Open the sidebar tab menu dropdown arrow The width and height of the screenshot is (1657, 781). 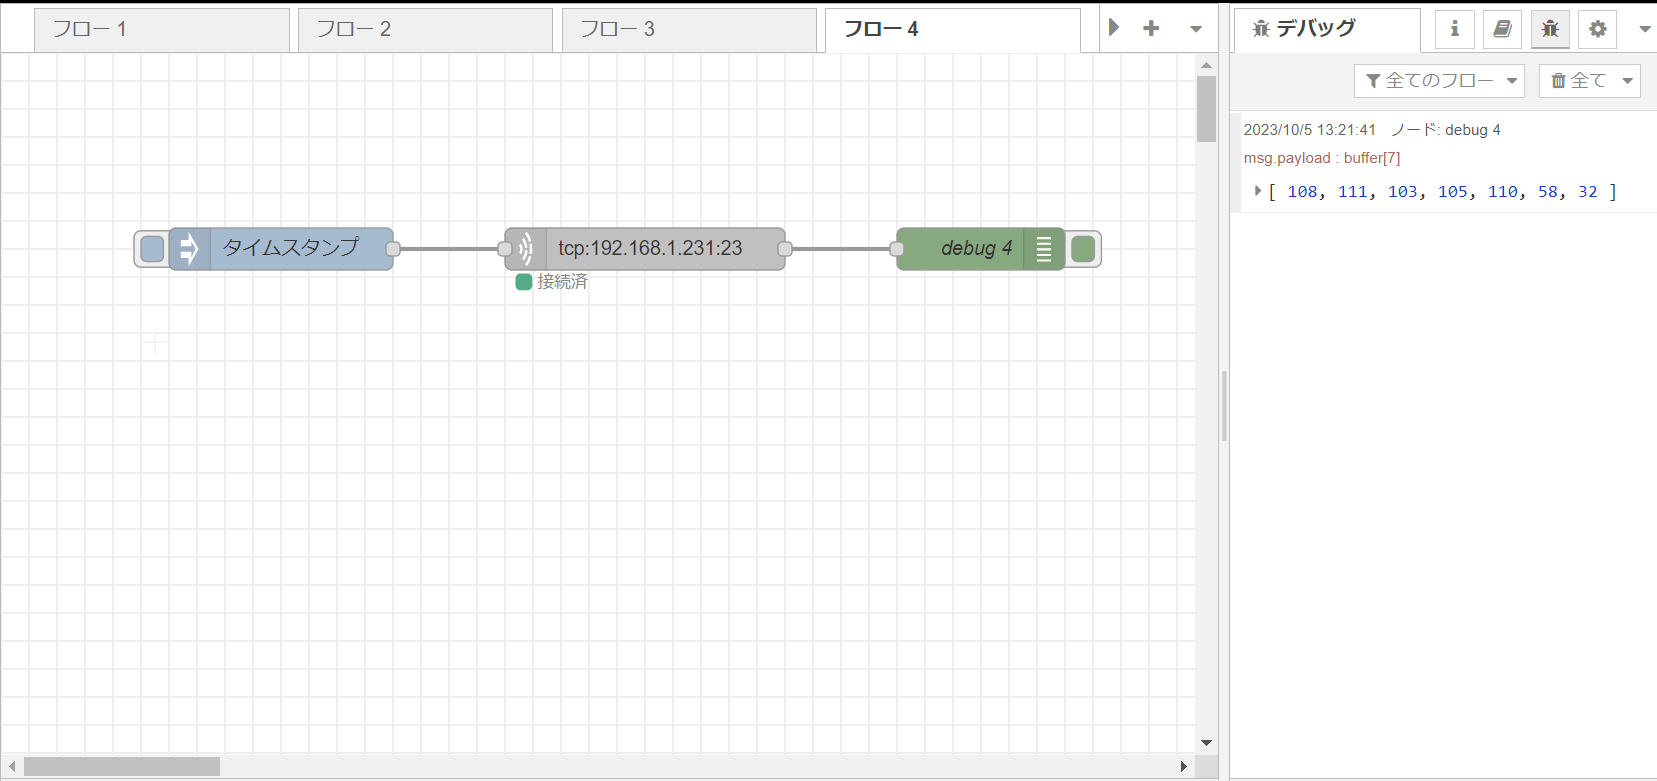tap(1644, 29)
